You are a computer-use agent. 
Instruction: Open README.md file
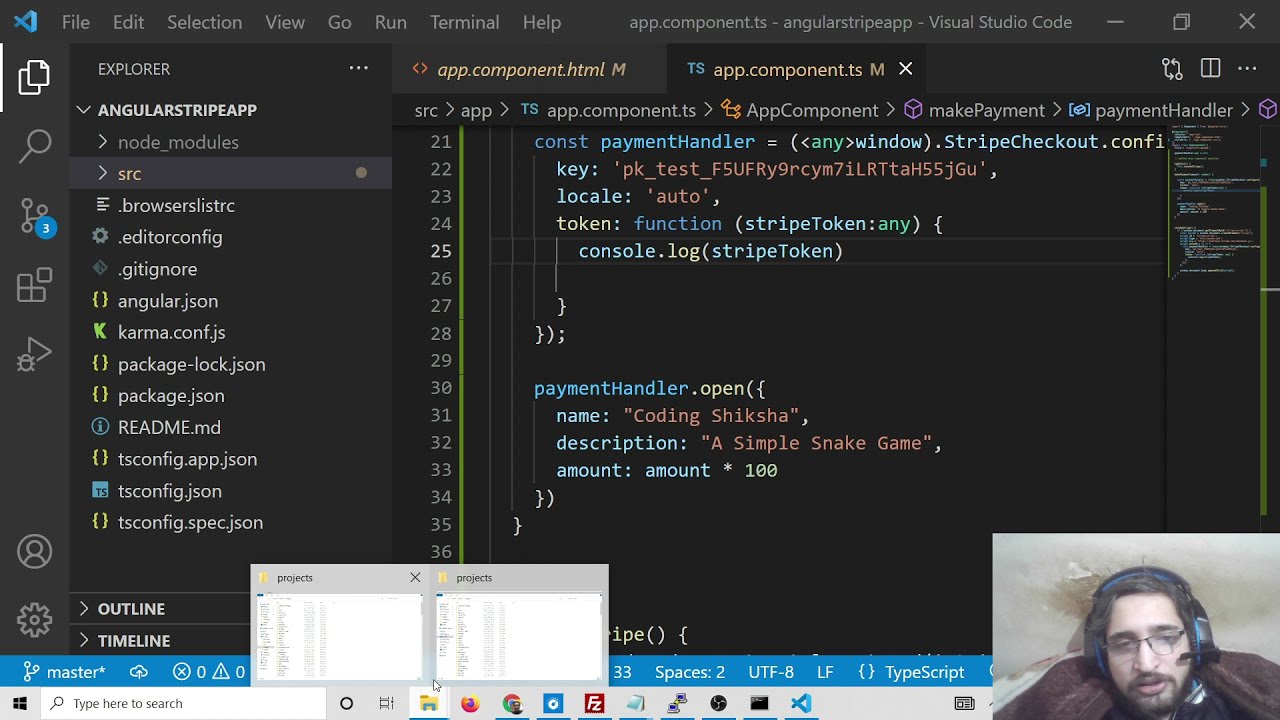(x=169, y=427)
